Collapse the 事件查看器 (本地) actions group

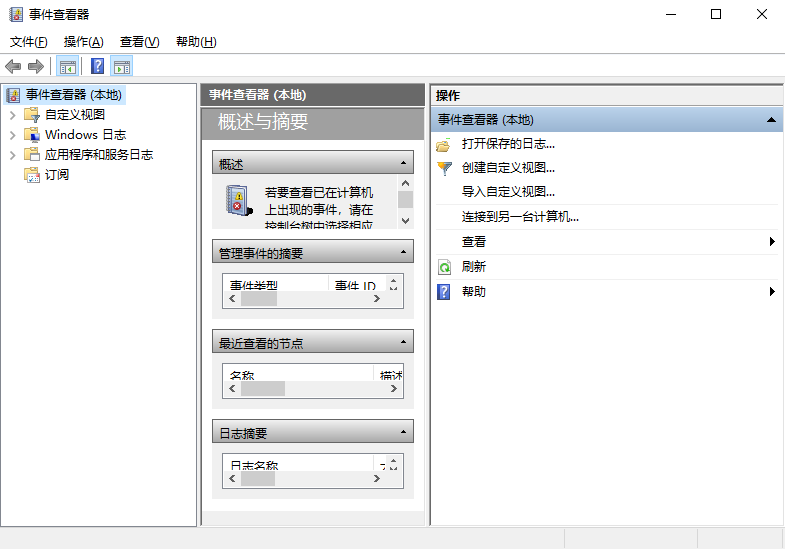(771, 120)
